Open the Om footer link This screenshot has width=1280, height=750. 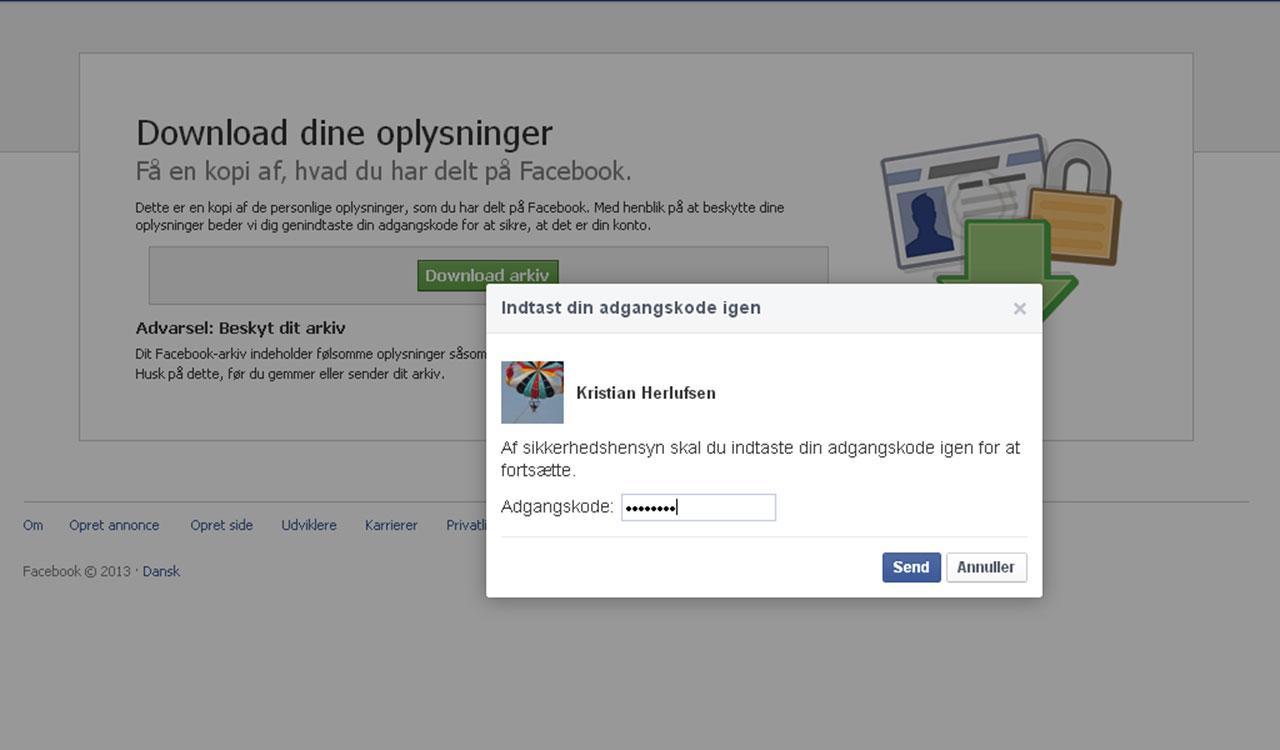click(33, 525)
